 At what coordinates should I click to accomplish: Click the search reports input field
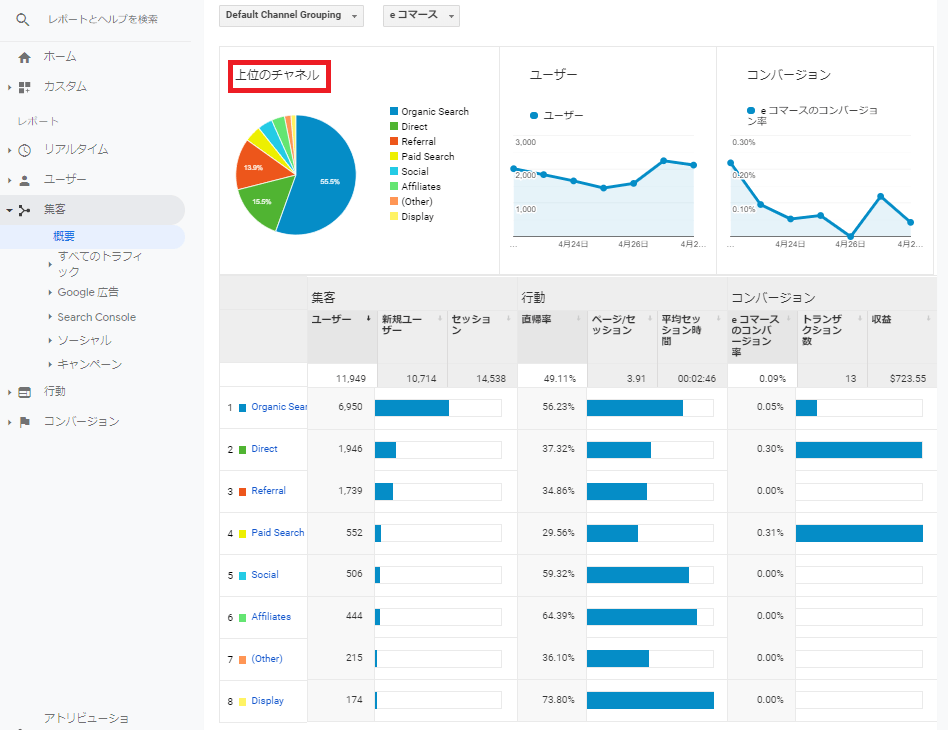[103, 19]
